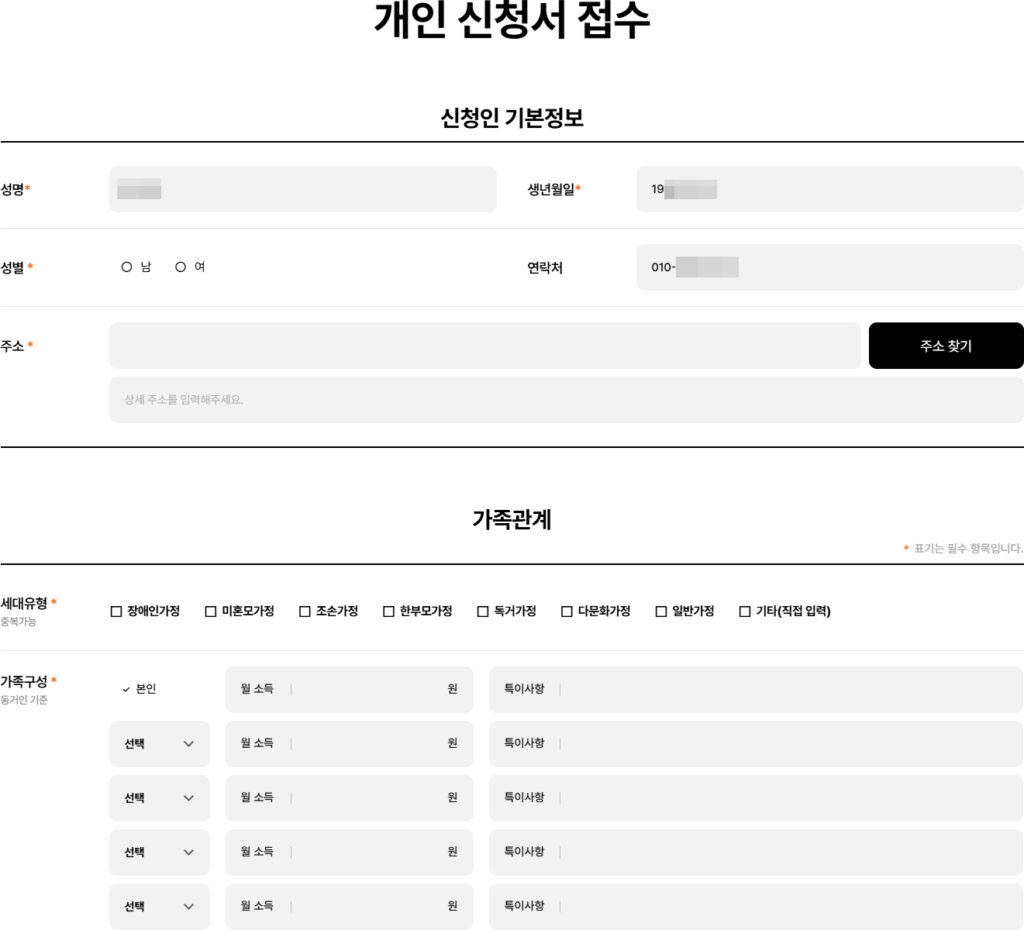Tick the 일반가정 checkbox
1024x930 pixels.
661,611
